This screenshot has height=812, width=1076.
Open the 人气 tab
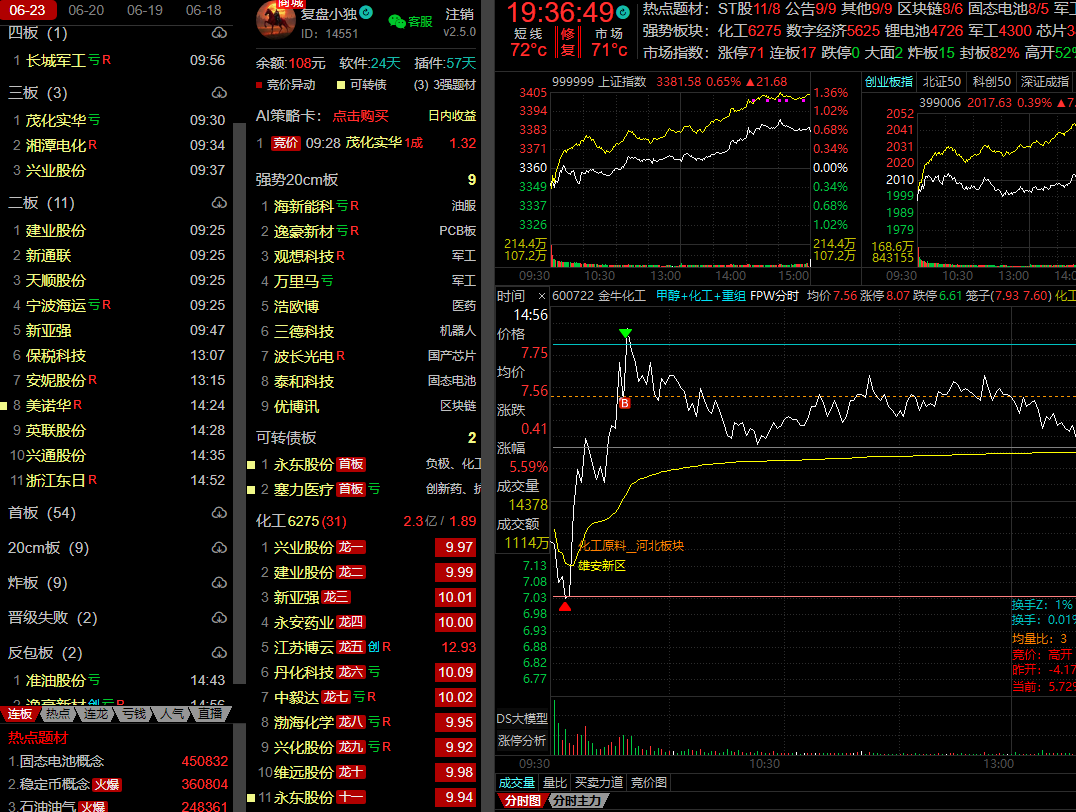pyautogui.click(x=172, y=714)
